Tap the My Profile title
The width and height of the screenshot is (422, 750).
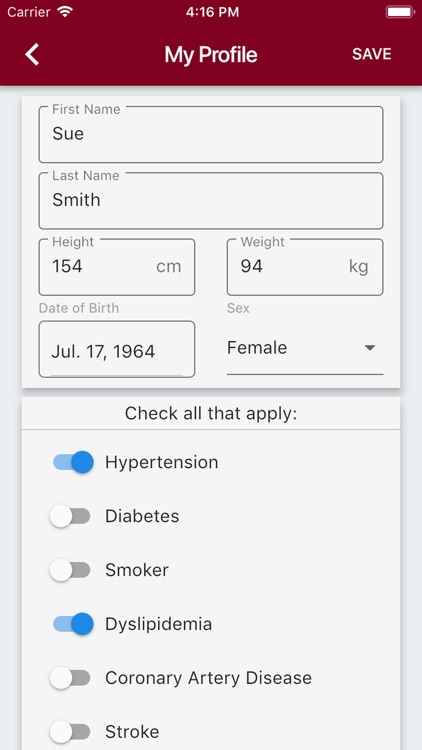(211, 55)
